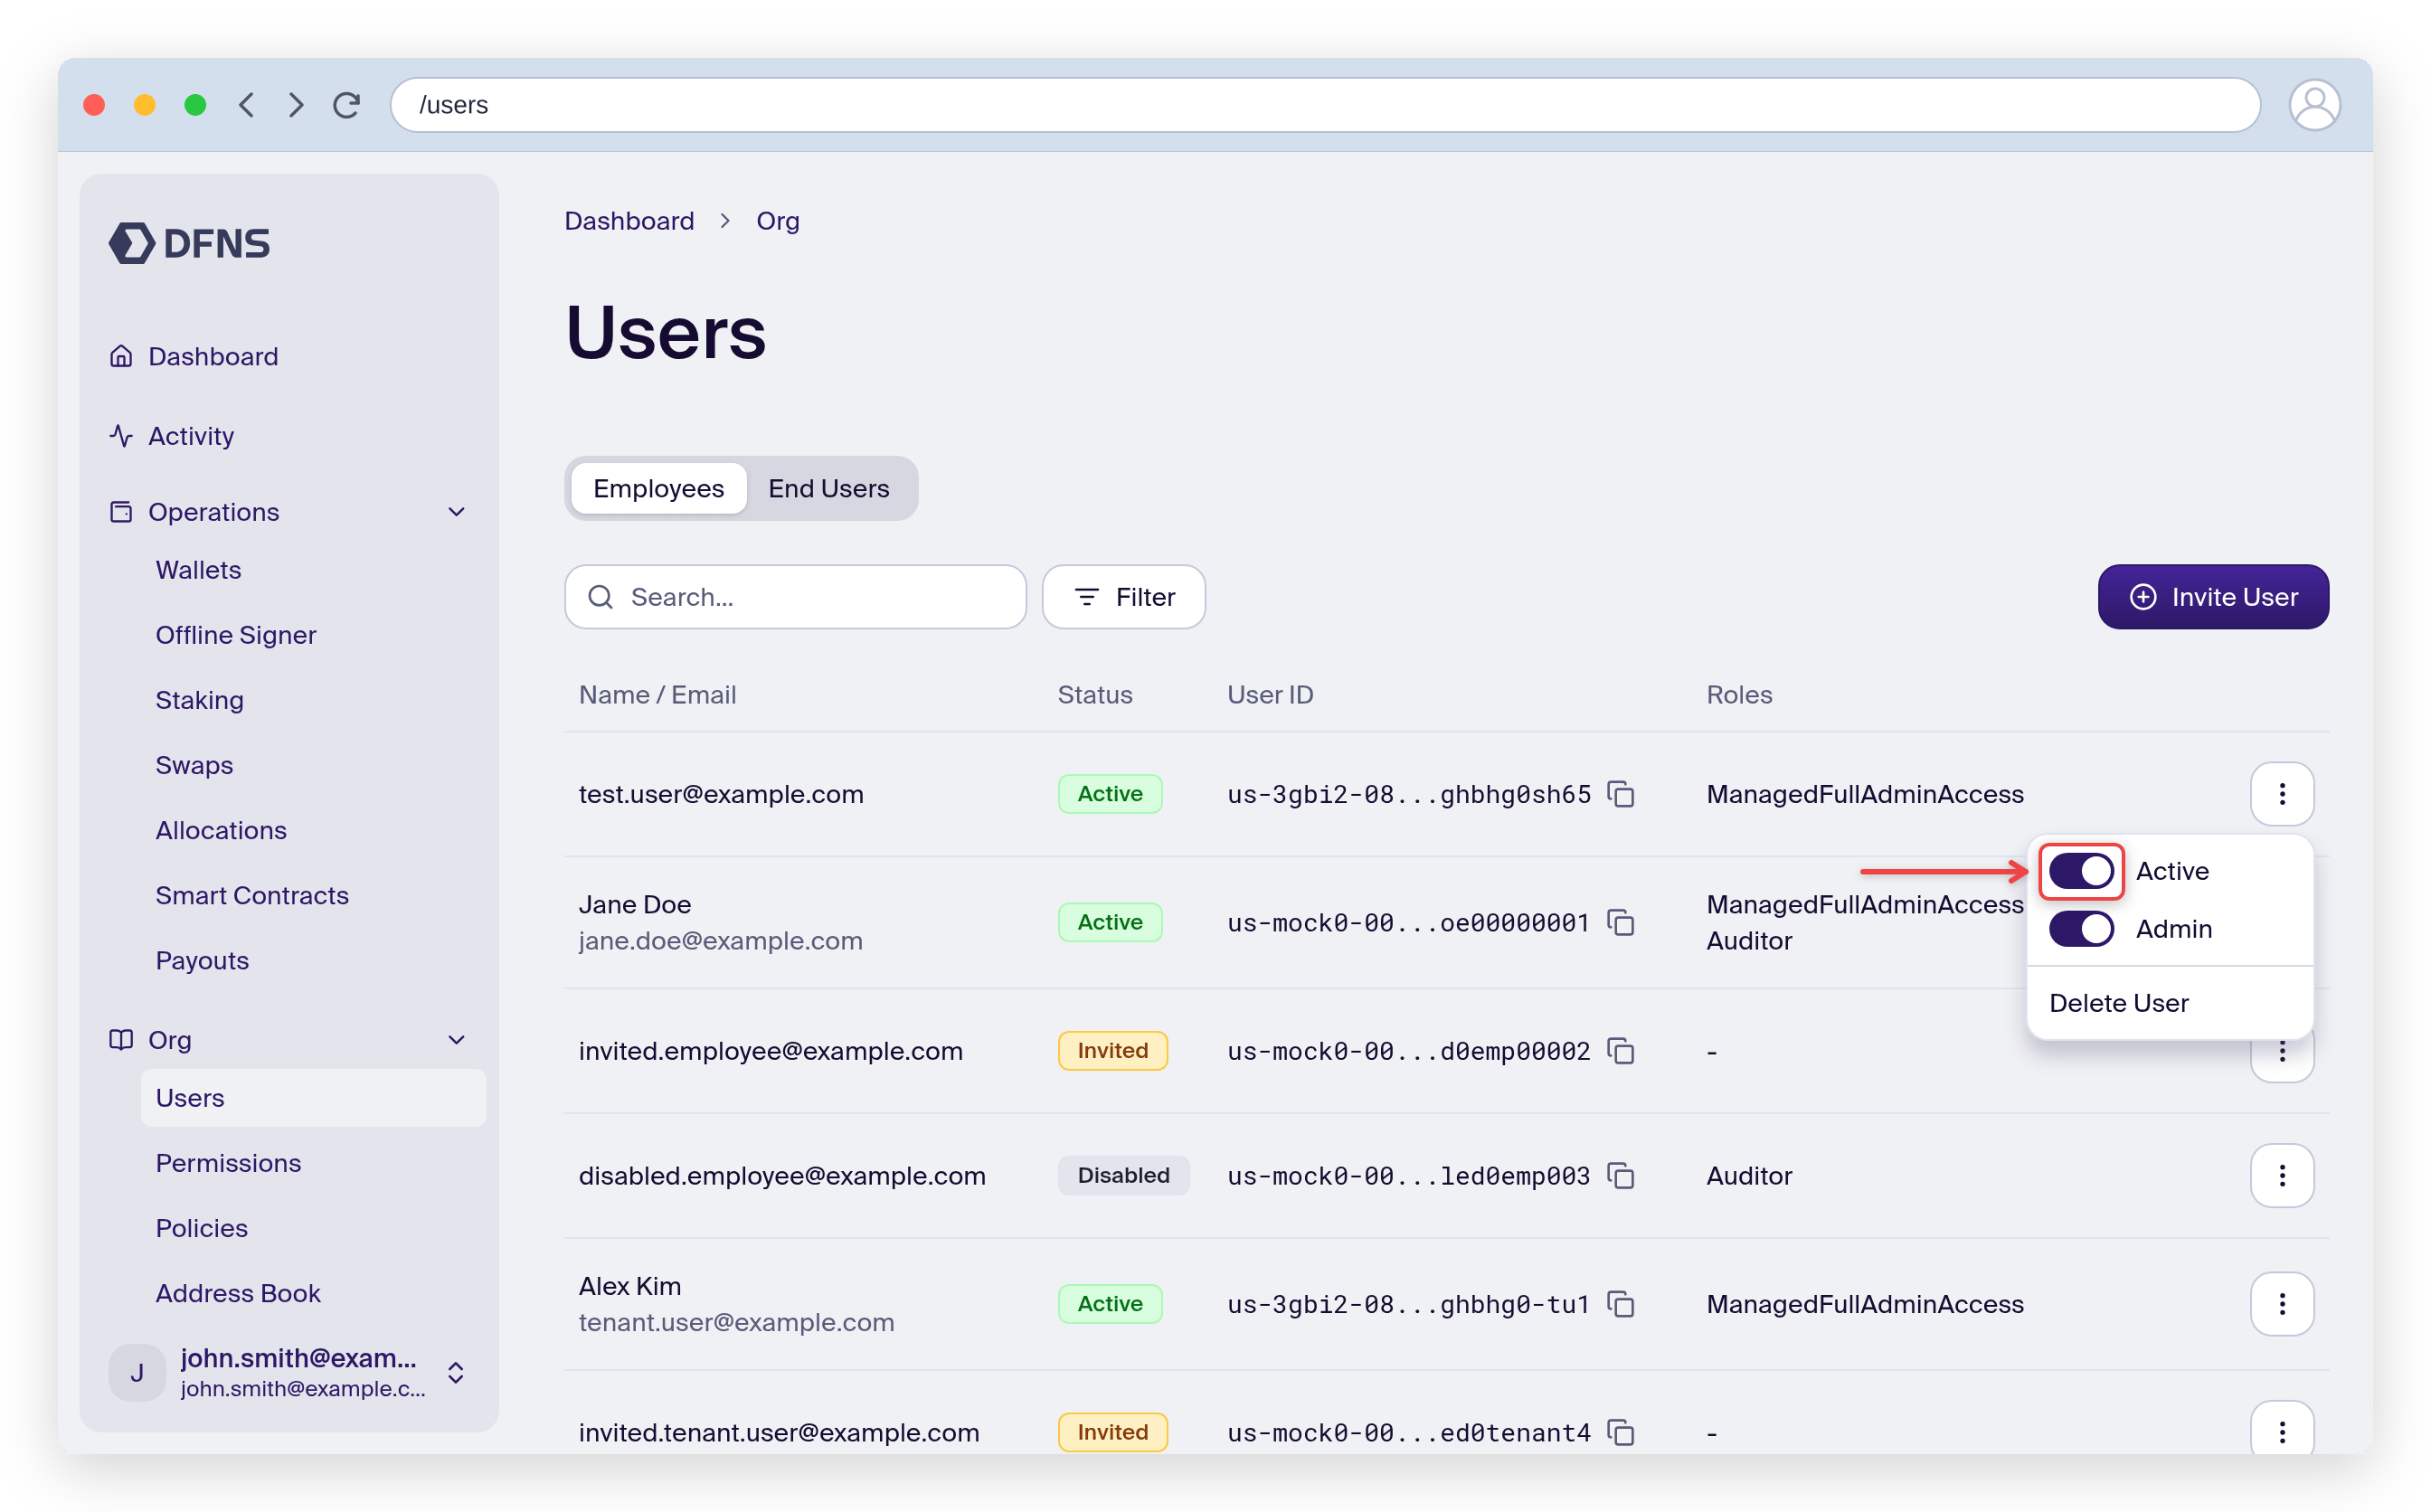
Task: Click the search magnifier icon
Action: (x=600, y=597)
